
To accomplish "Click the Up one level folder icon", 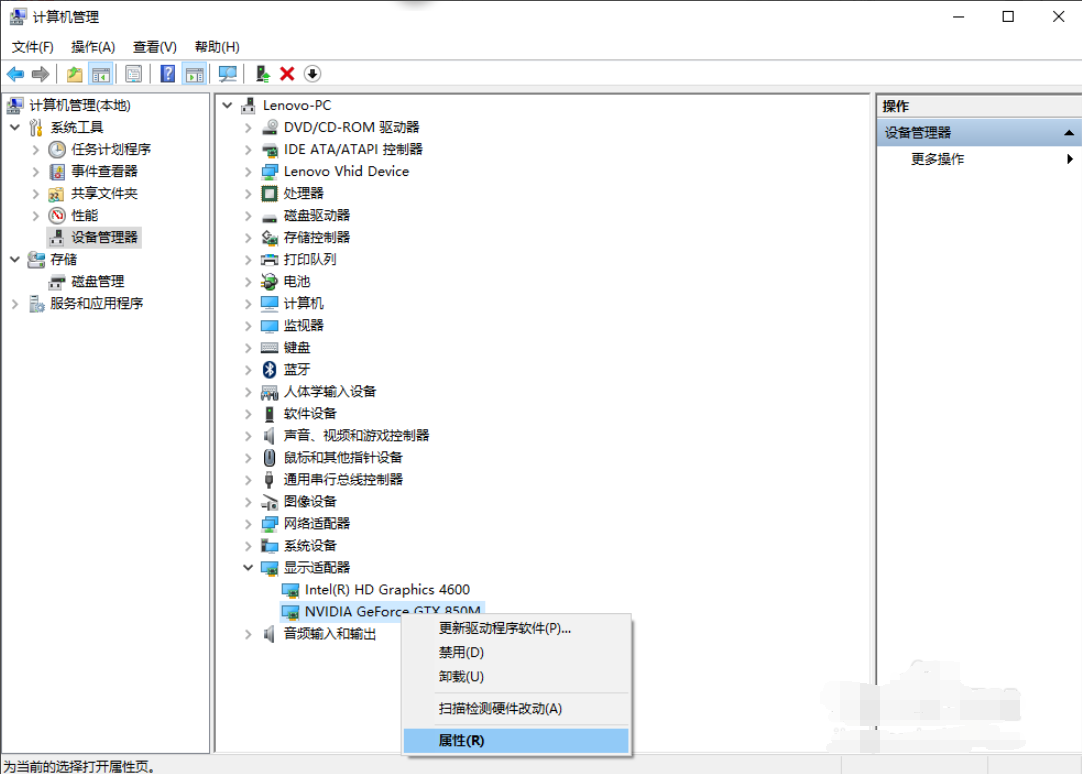I will pos(75,74).
